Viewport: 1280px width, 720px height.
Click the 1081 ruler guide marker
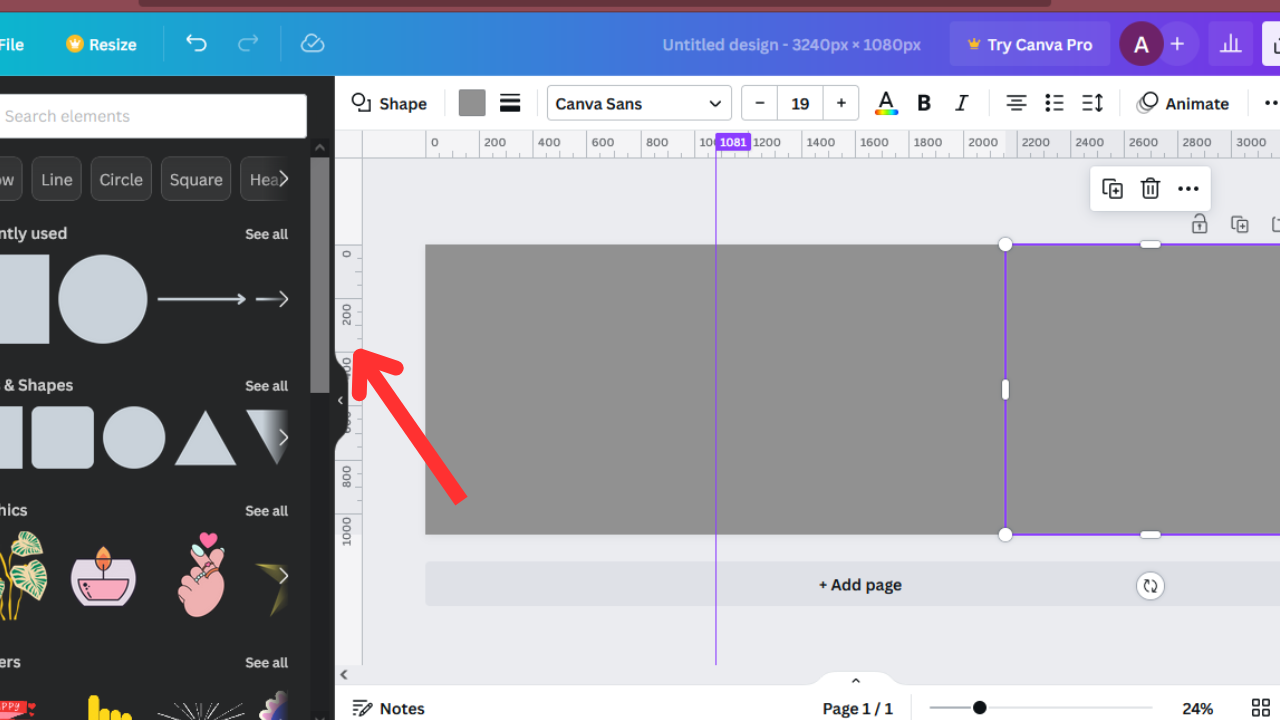(733, 142)
